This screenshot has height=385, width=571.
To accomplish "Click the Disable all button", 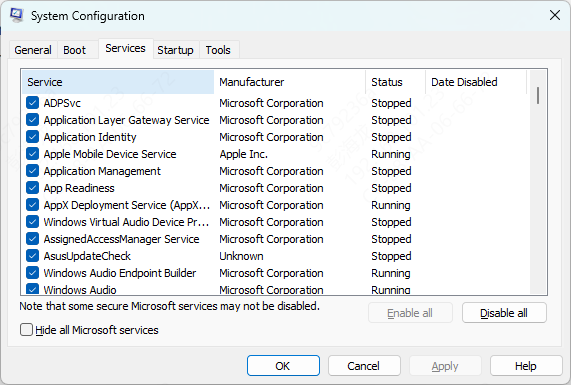I will tap(504, 313).
